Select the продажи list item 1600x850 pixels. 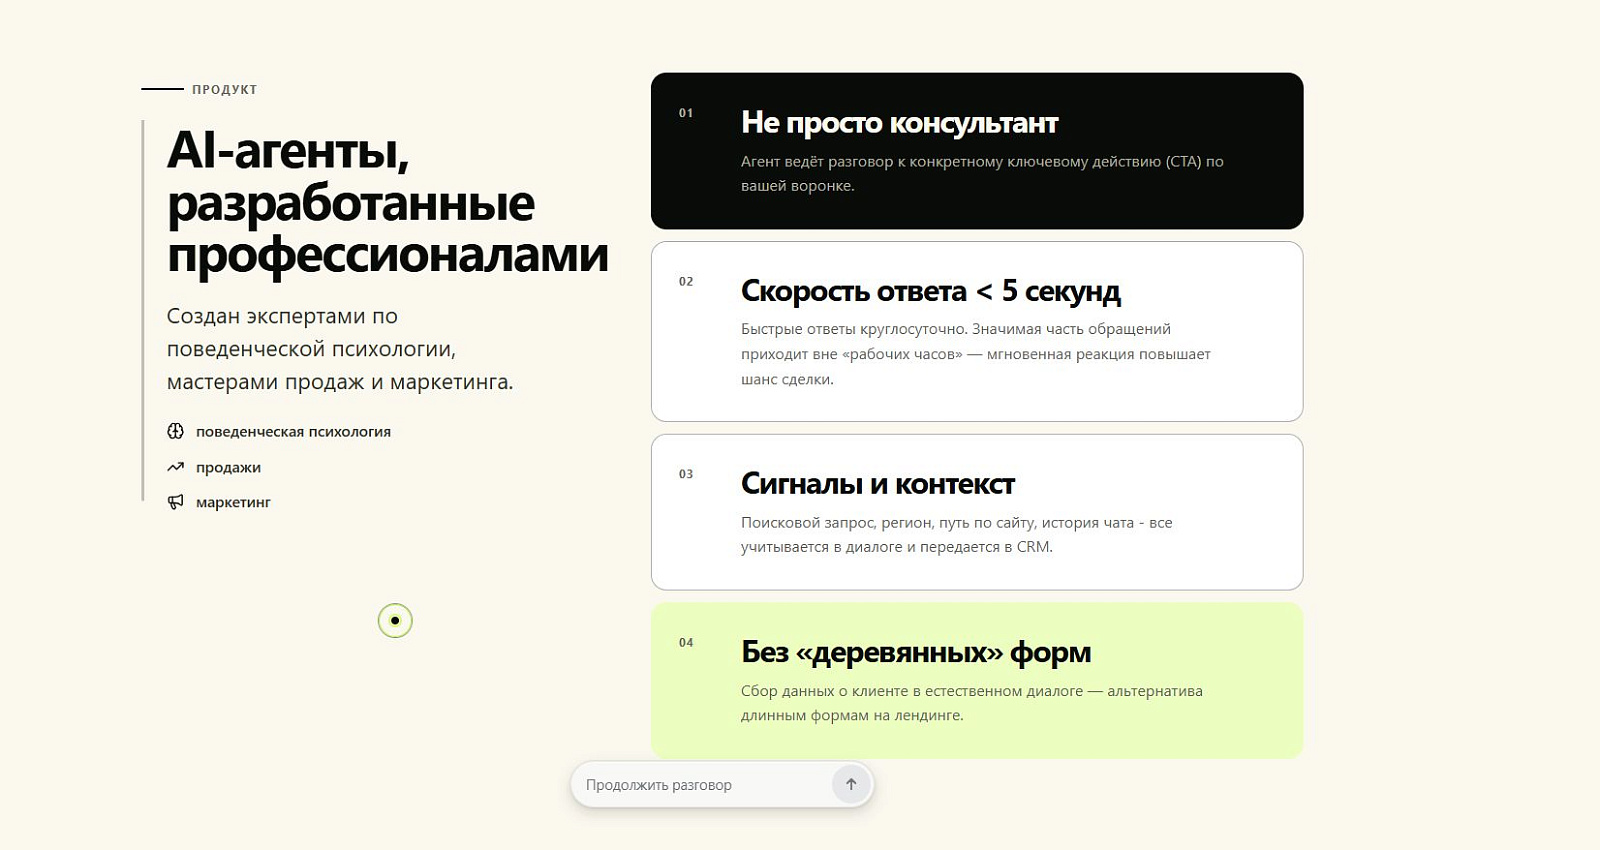click(214, 467)
